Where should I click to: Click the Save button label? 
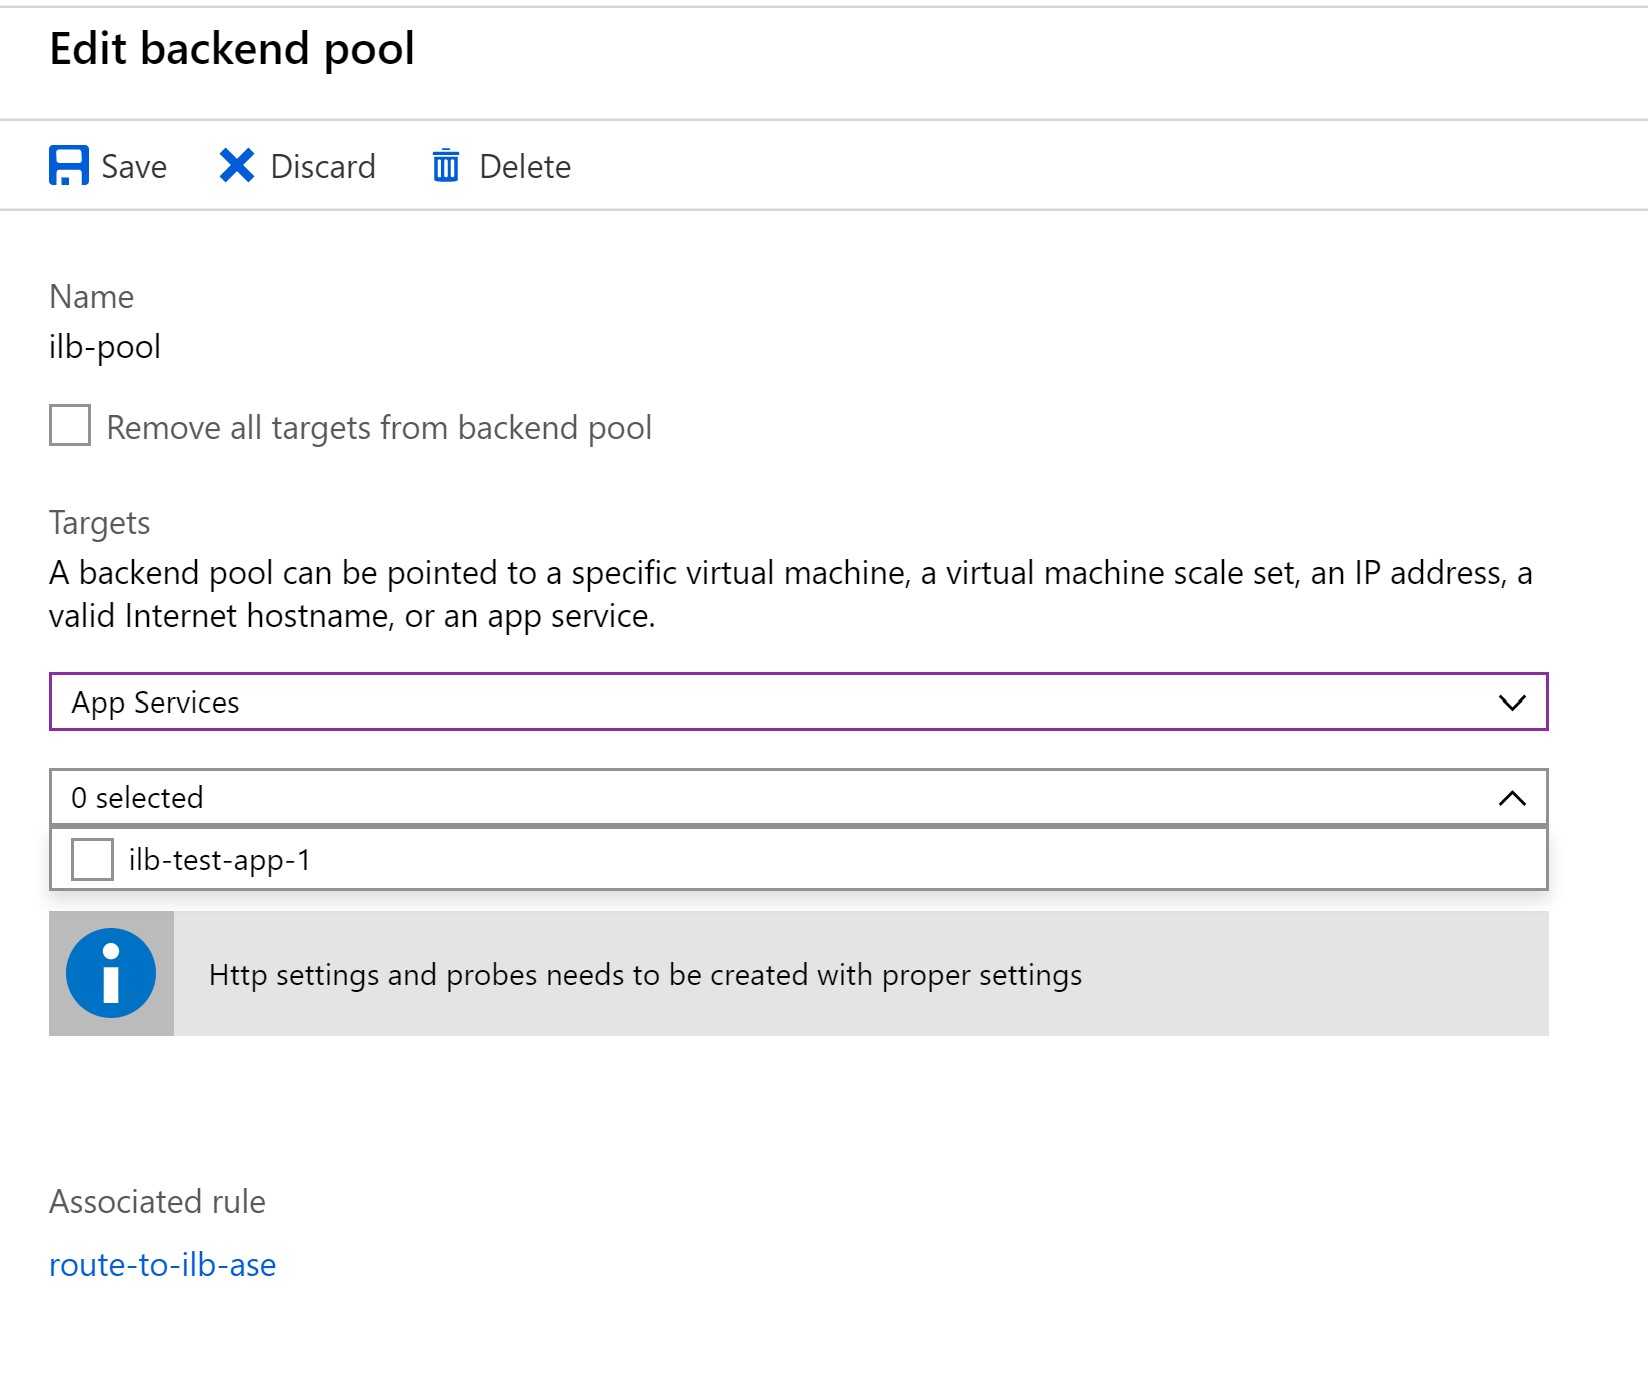pos(134,167)
